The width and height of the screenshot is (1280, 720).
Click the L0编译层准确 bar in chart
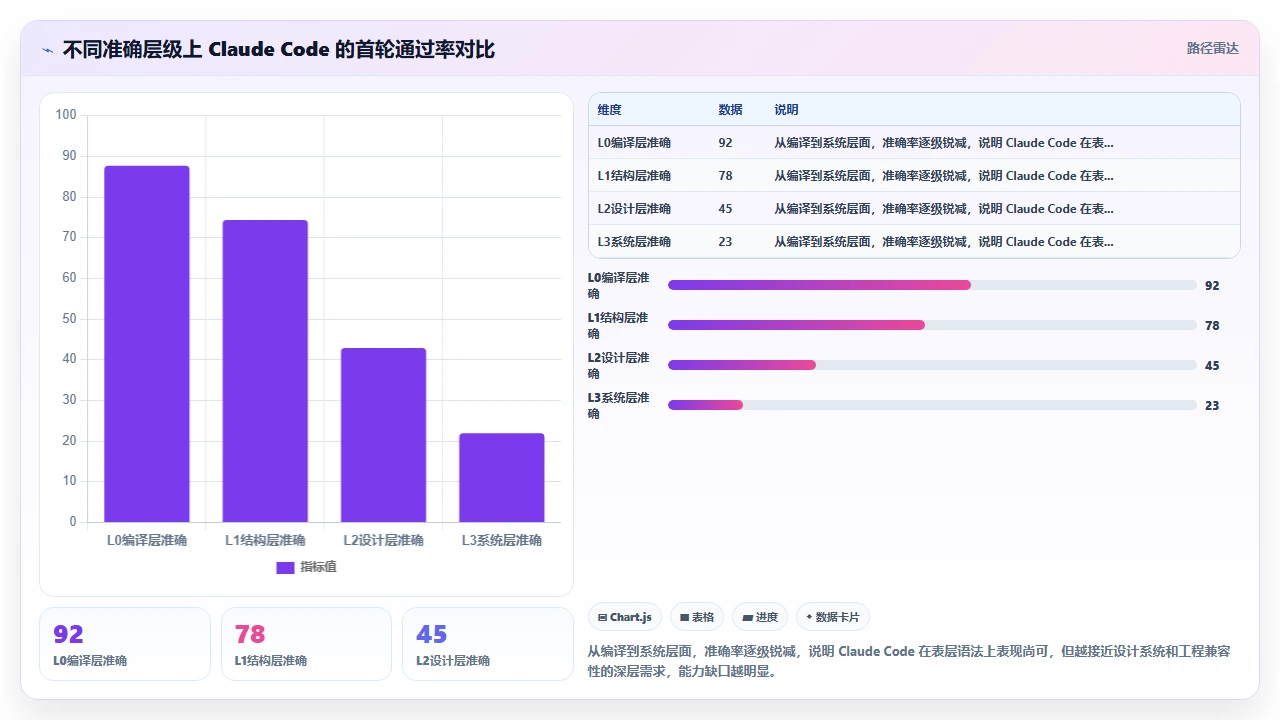147,344
